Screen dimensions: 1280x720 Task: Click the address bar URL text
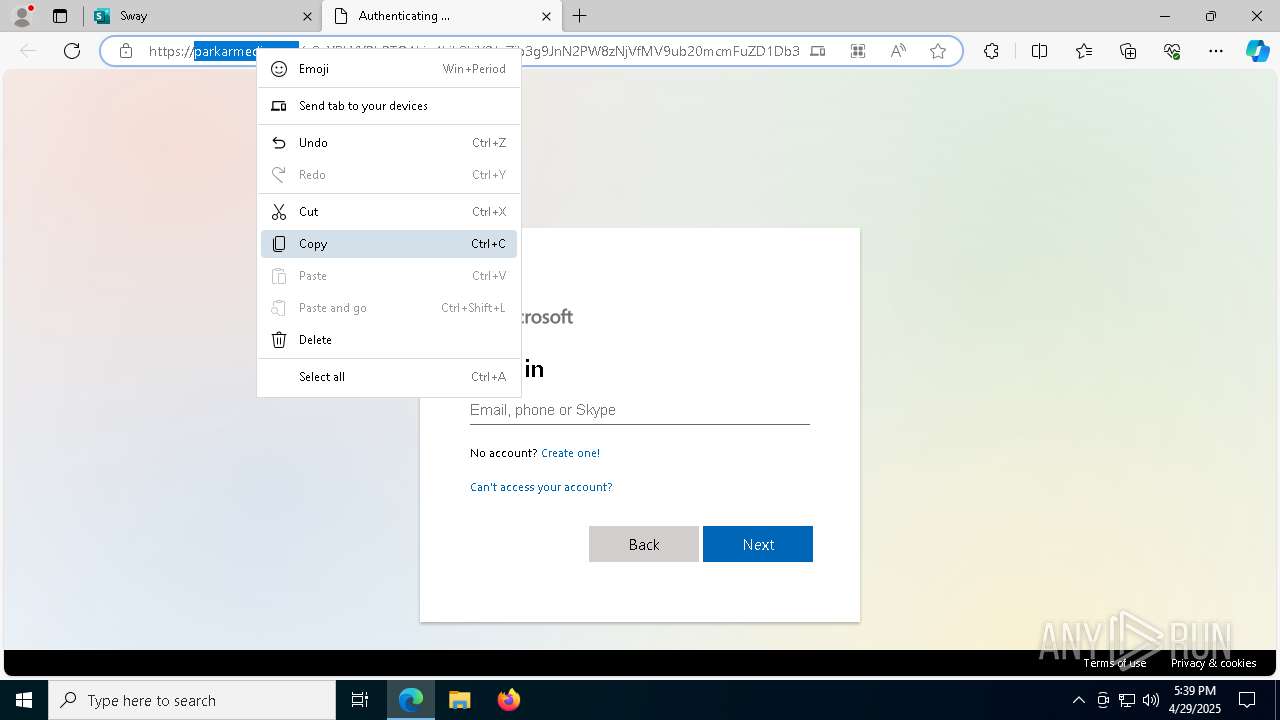[x=474, y=51]
